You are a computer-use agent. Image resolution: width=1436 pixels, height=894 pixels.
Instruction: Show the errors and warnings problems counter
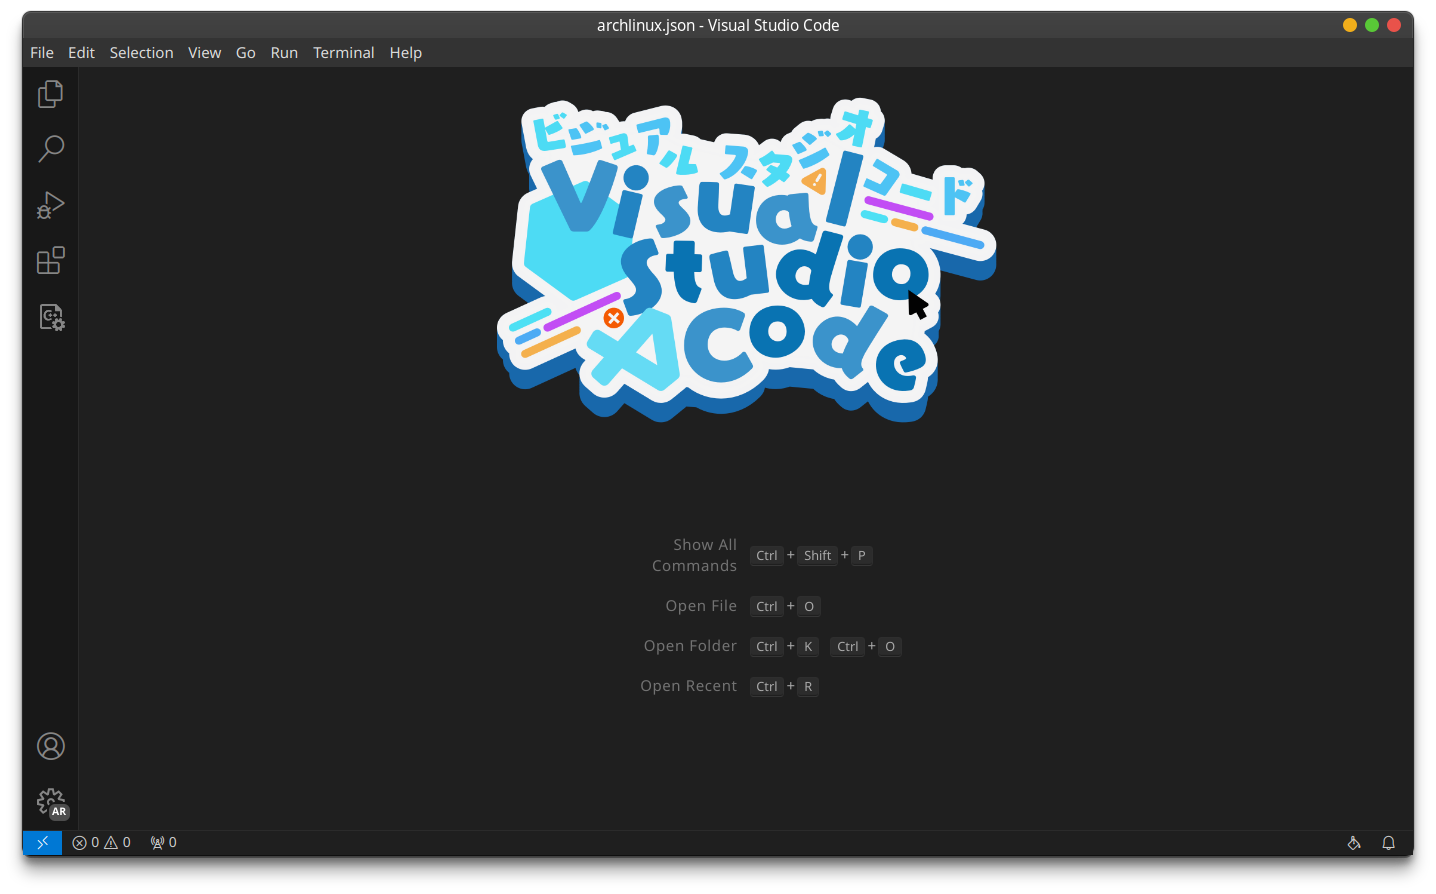[101, 843]
